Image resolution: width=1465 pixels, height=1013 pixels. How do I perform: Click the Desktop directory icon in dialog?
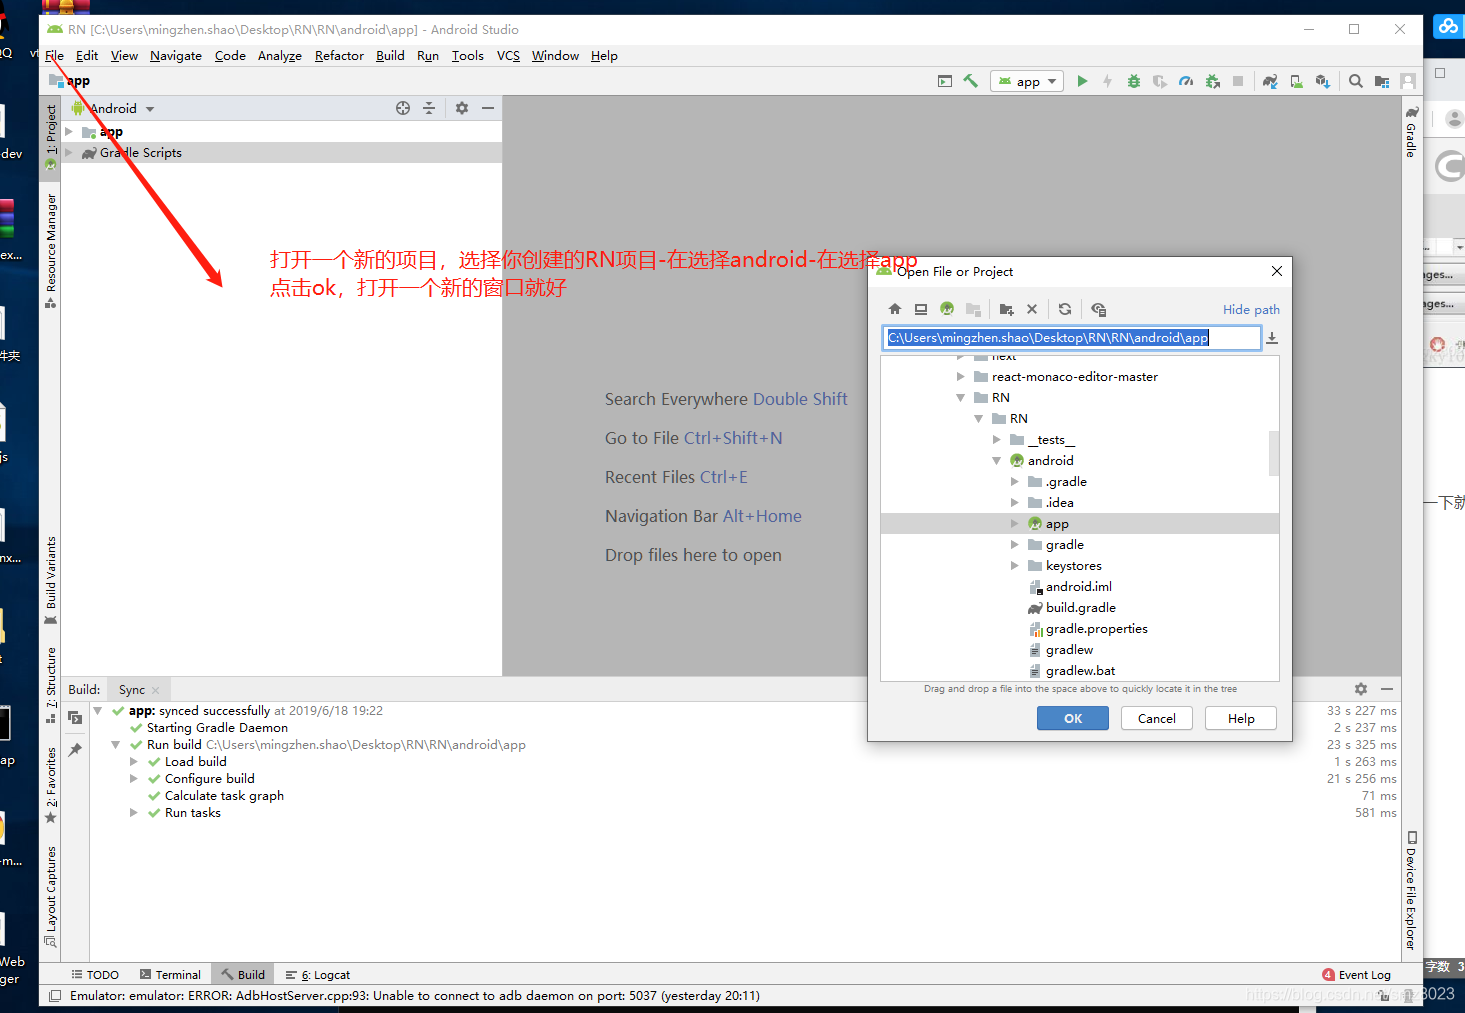click(x=921, y=309)
